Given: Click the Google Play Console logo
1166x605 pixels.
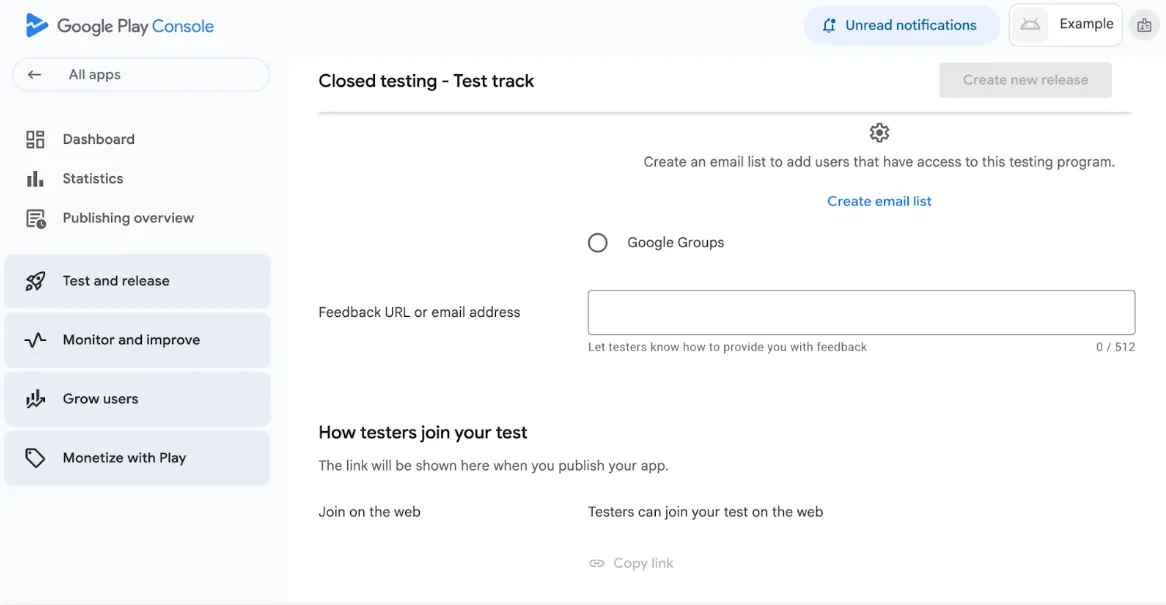Looking at the screenshot, I should [x=120, y=25].
